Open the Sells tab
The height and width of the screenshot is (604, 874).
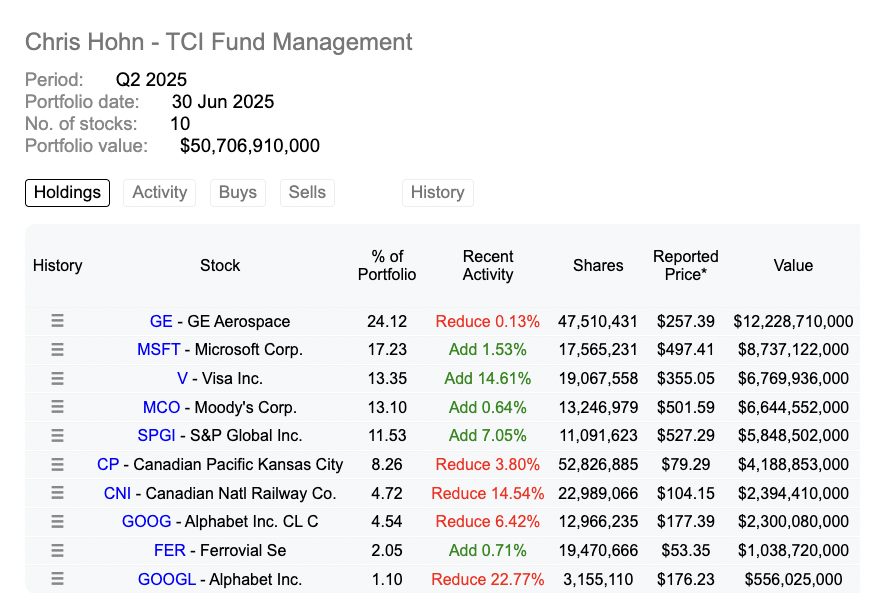pos(307,193)
